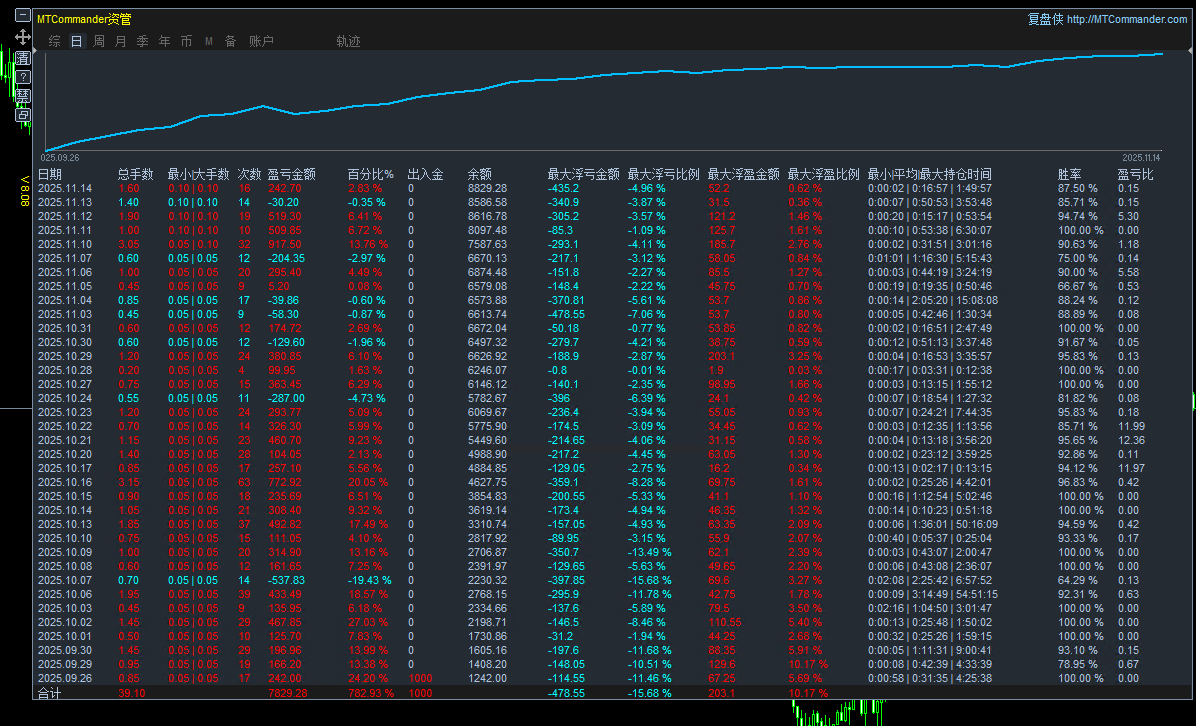Click the small triangle marker at the chart's top-left corner
Viewport: 1196px width, 726px height.
[37, 52]
